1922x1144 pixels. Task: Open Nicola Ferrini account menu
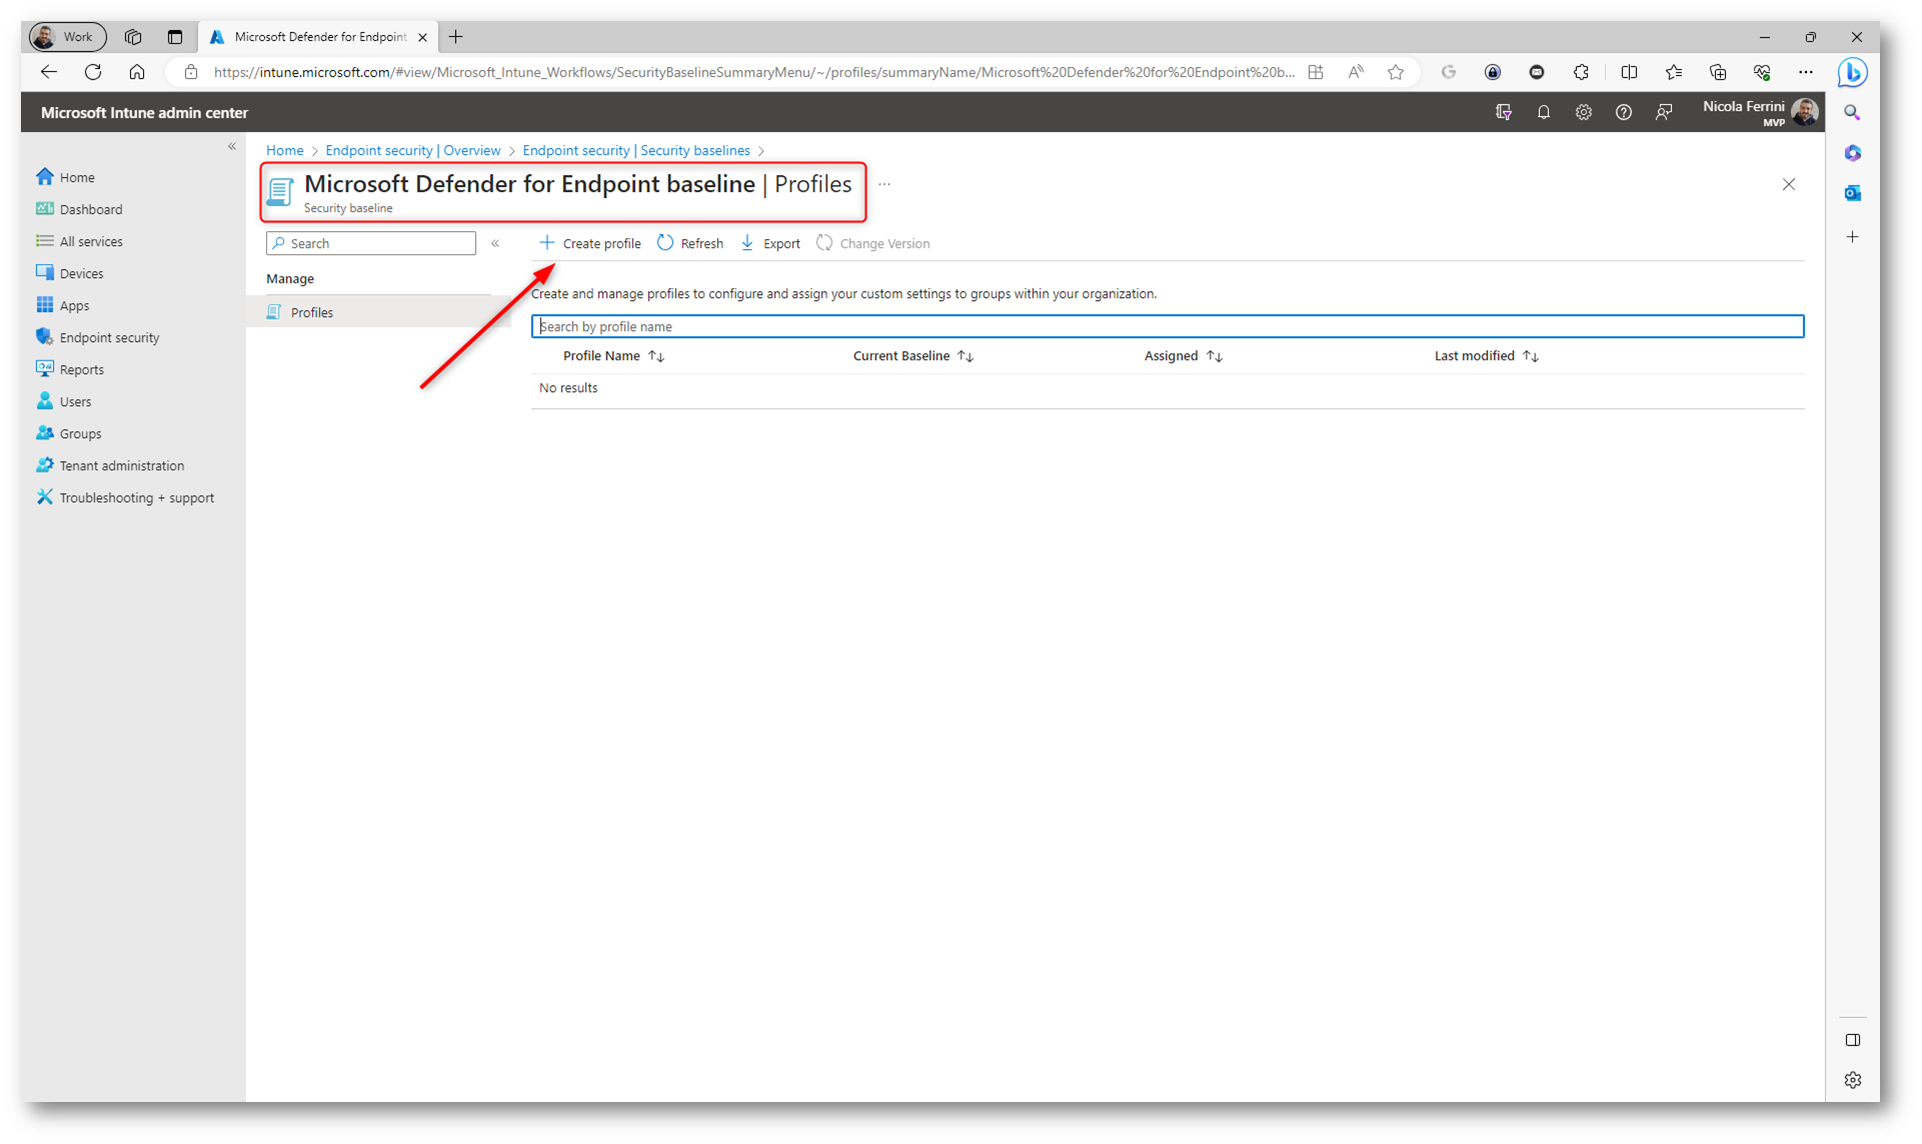pos(1759,112)
